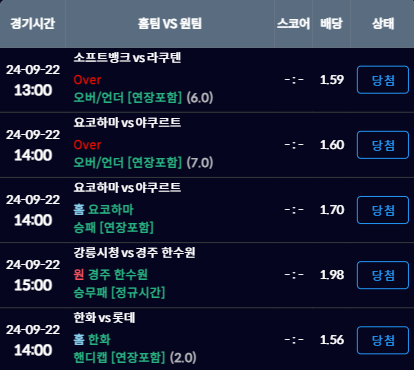414x370 pixels.
Task: Click 당첨 button for 강릉시청 match
Action: 383,275
